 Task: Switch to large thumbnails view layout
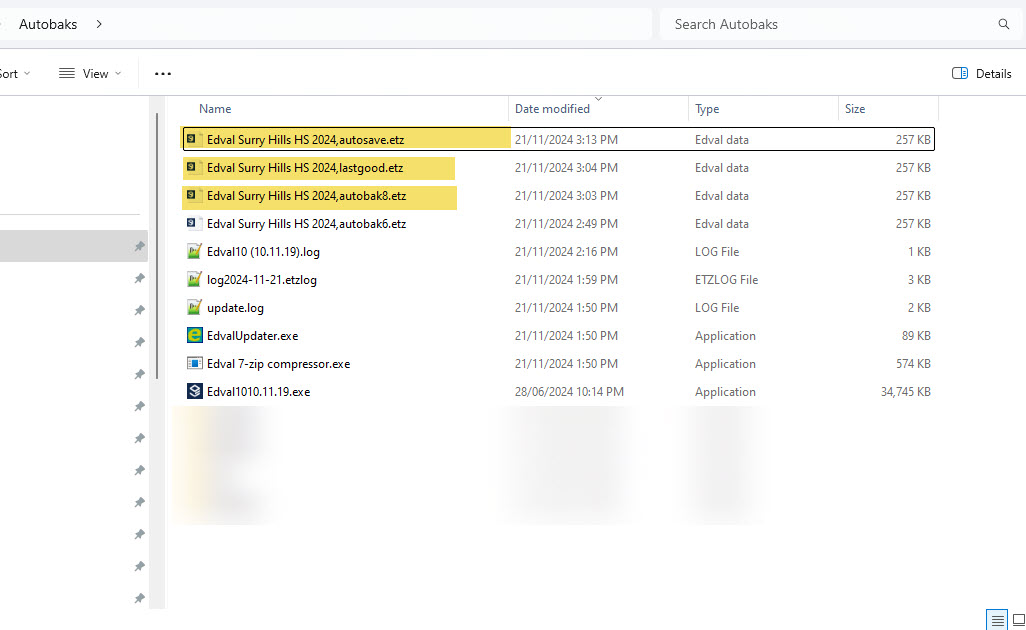click(1018, 620)
